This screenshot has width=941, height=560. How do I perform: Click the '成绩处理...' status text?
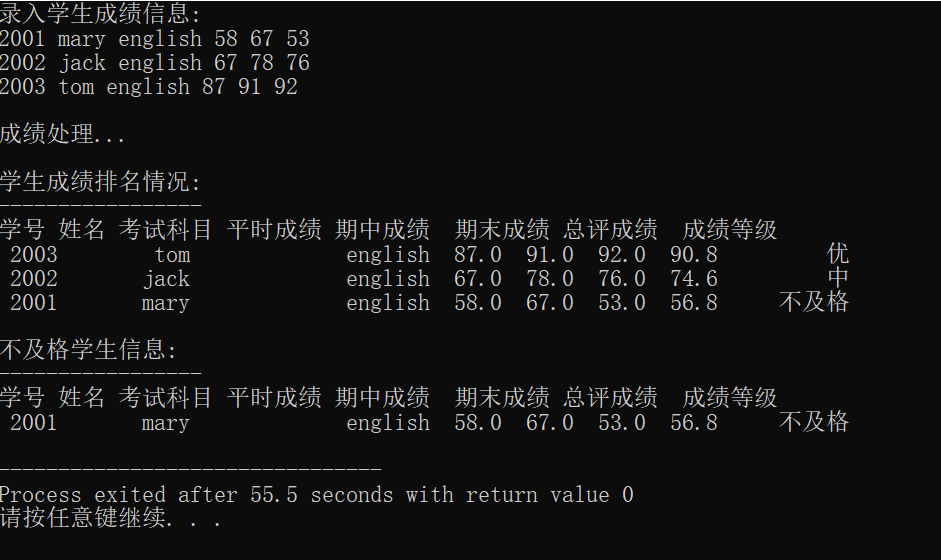click(63, 135)
